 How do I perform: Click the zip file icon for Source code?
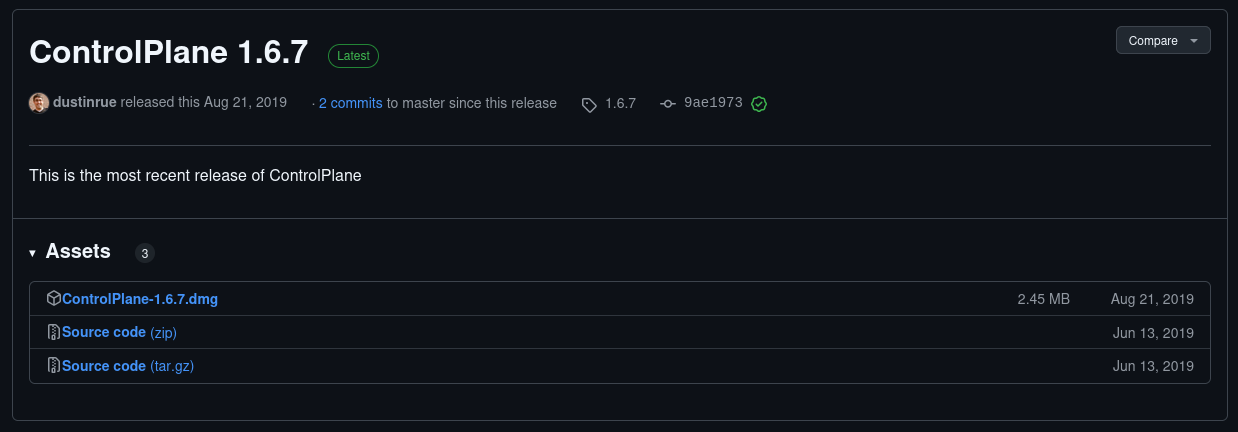(54, 332)
